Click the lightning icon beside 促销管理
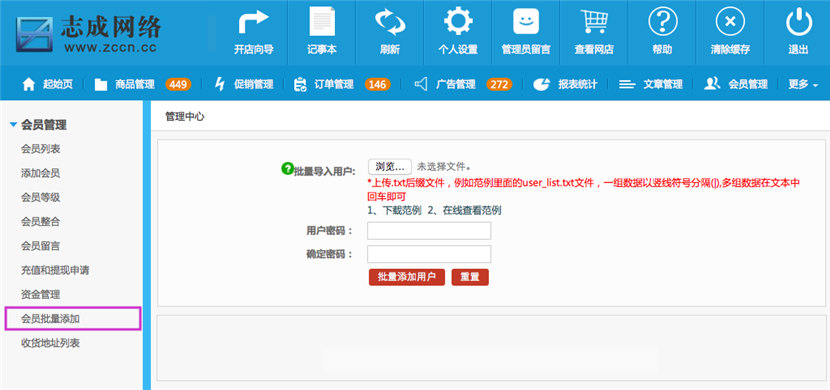 [220, 84]
